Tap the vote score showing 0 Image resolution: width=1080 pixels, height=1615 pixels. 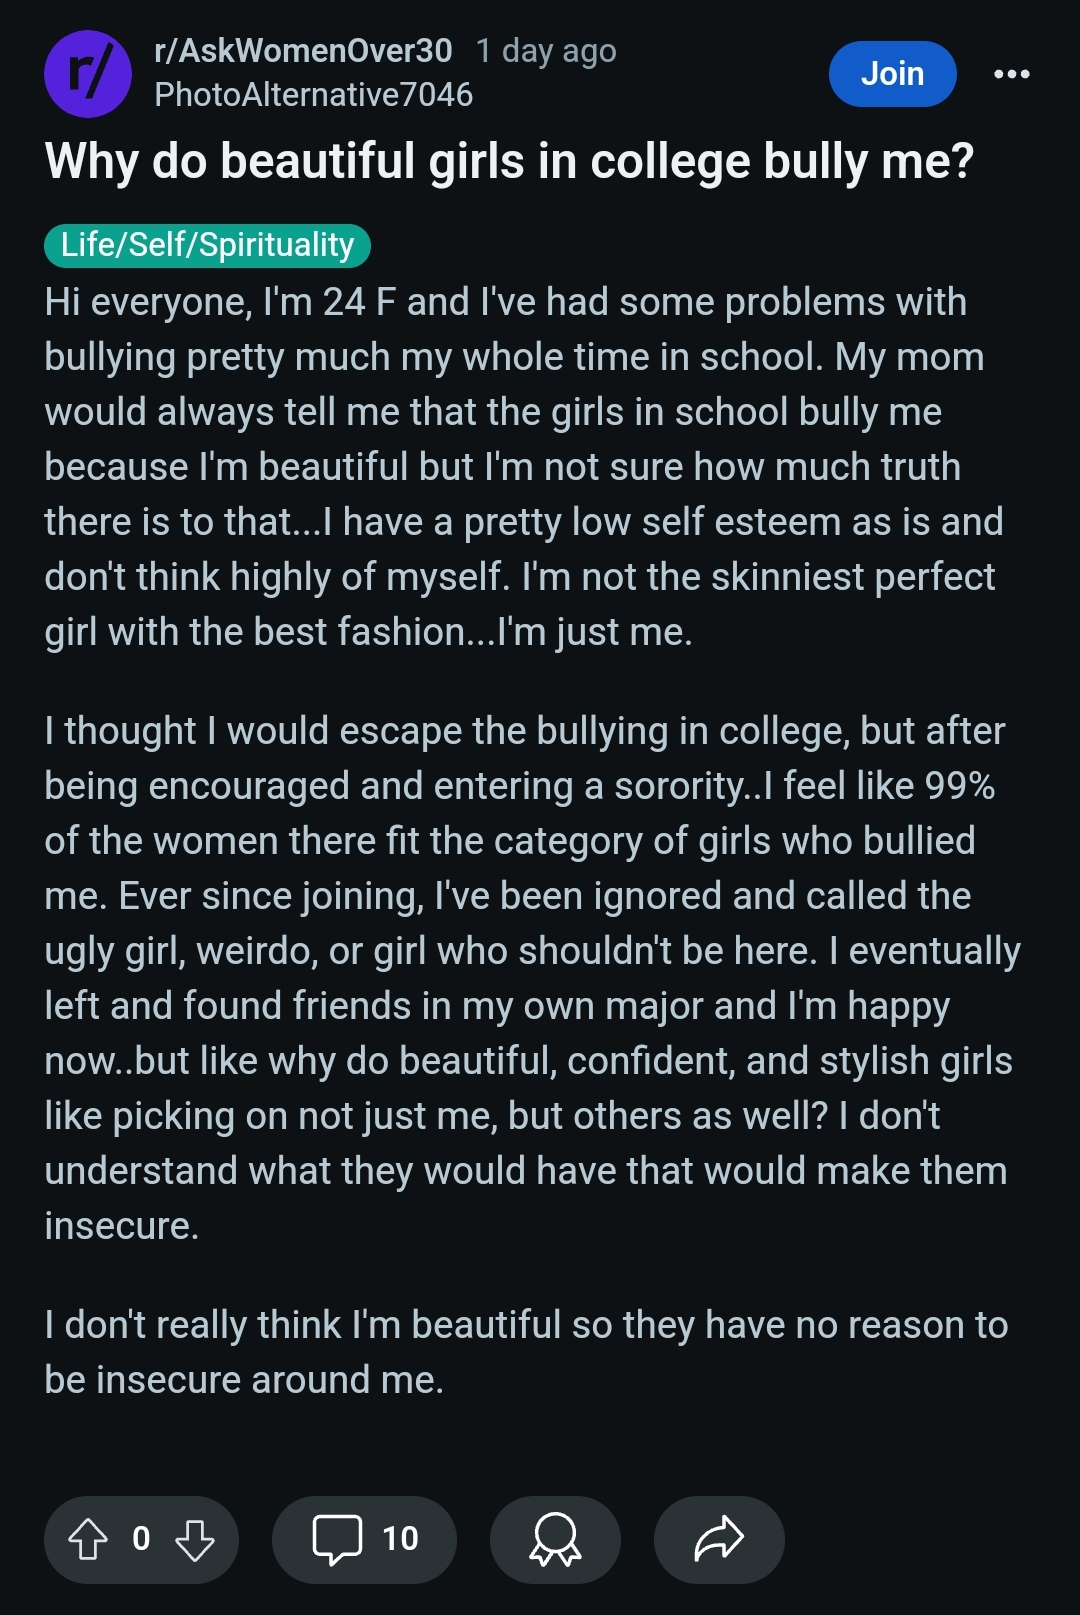pyautogui.click(x=141, y=1539)
